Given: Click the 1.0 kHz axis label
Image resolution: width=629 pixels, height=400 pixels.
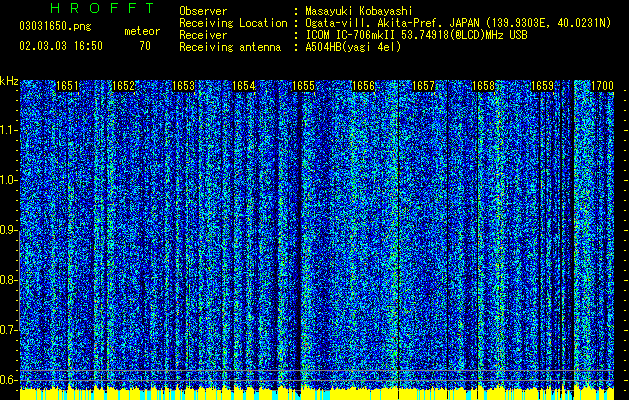Looking at the screenshot, I should click(9, 181).
